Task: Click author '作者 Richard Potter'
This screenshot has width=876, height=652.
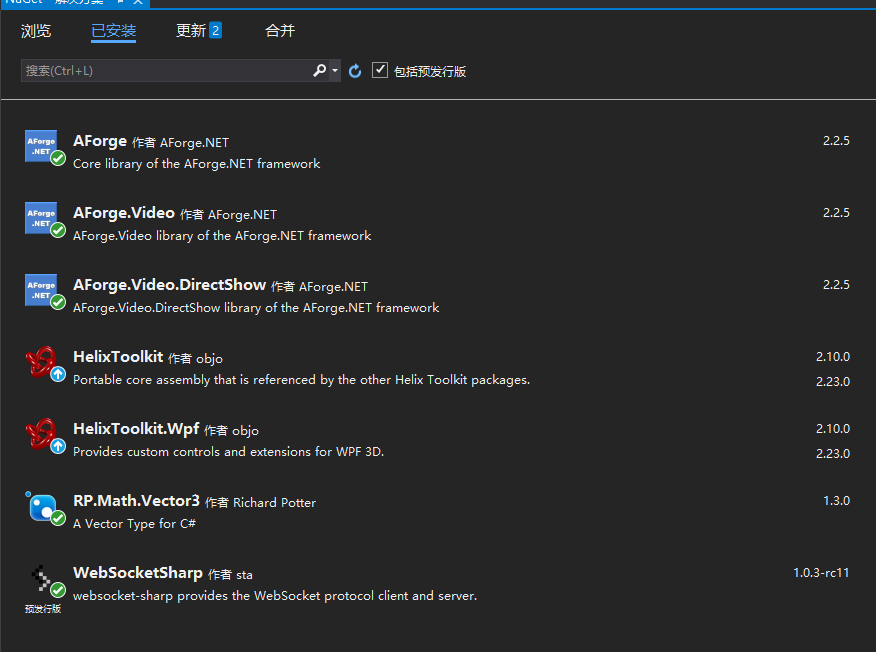Action: tap(260, 503)
